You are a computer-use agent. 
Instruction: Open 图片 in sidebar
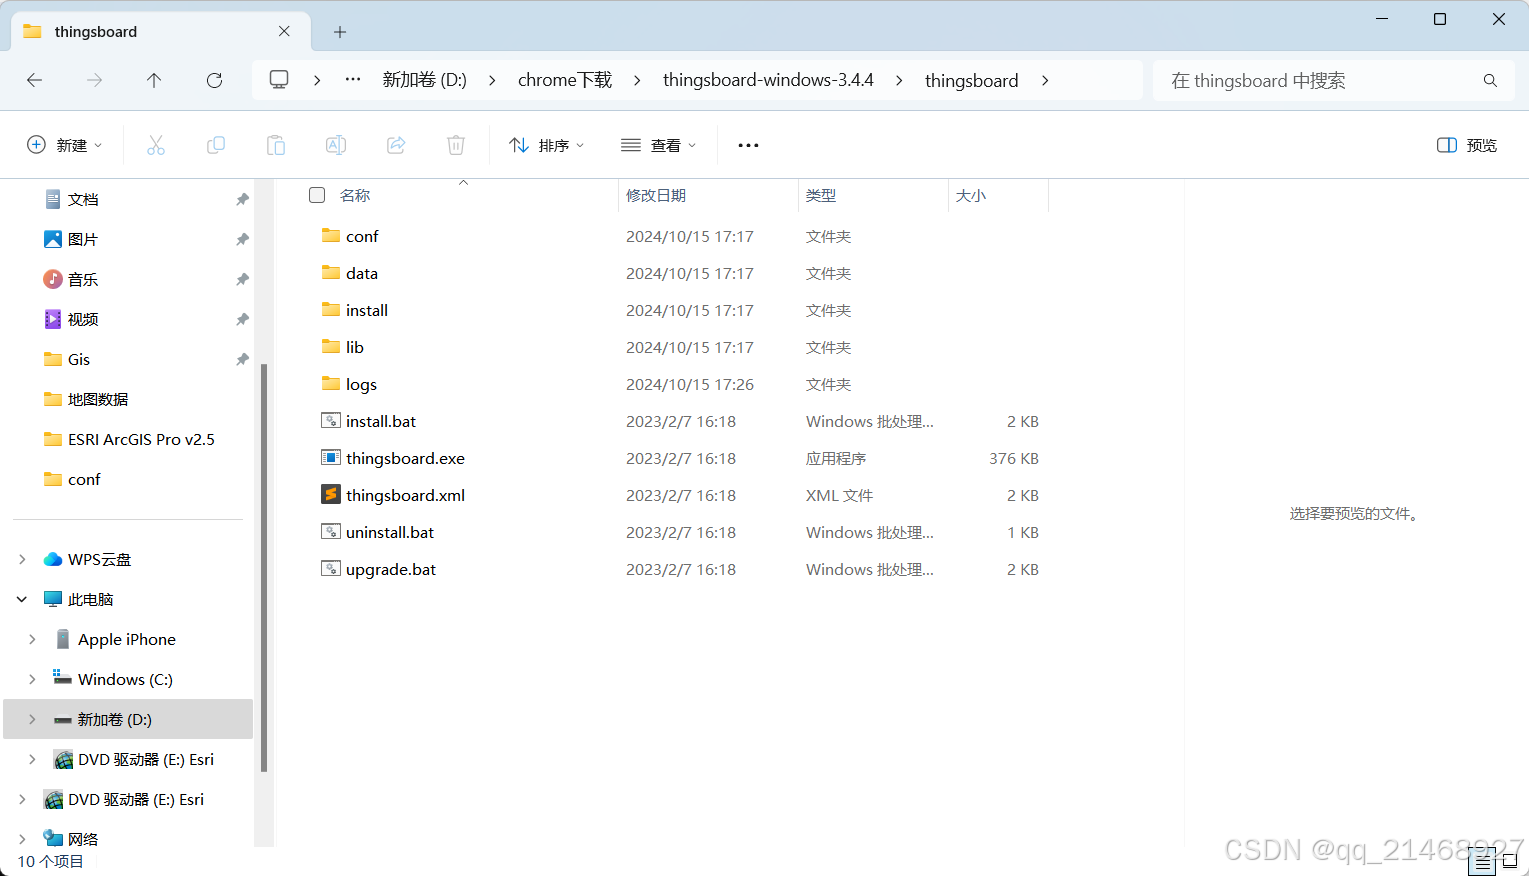tap(83, 239)
